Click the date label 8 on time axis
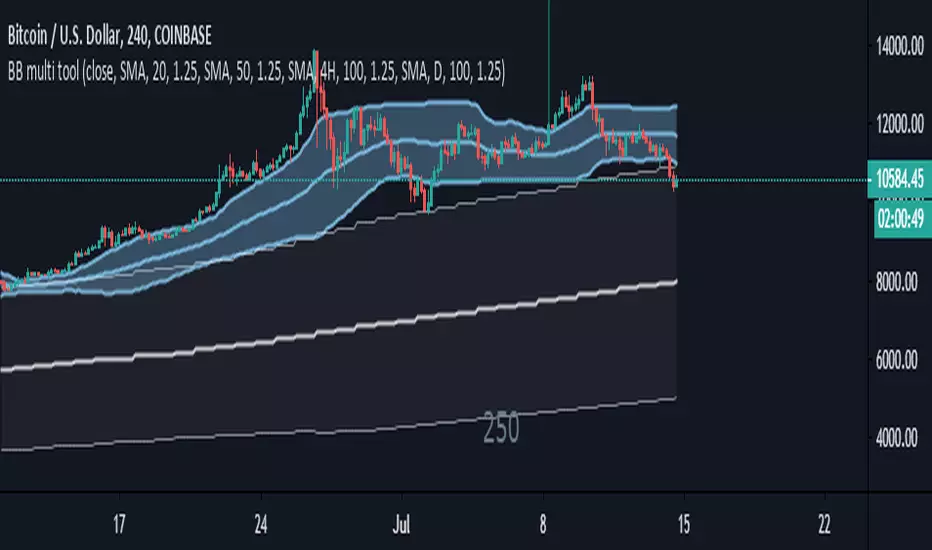 [x=543, y=524]
